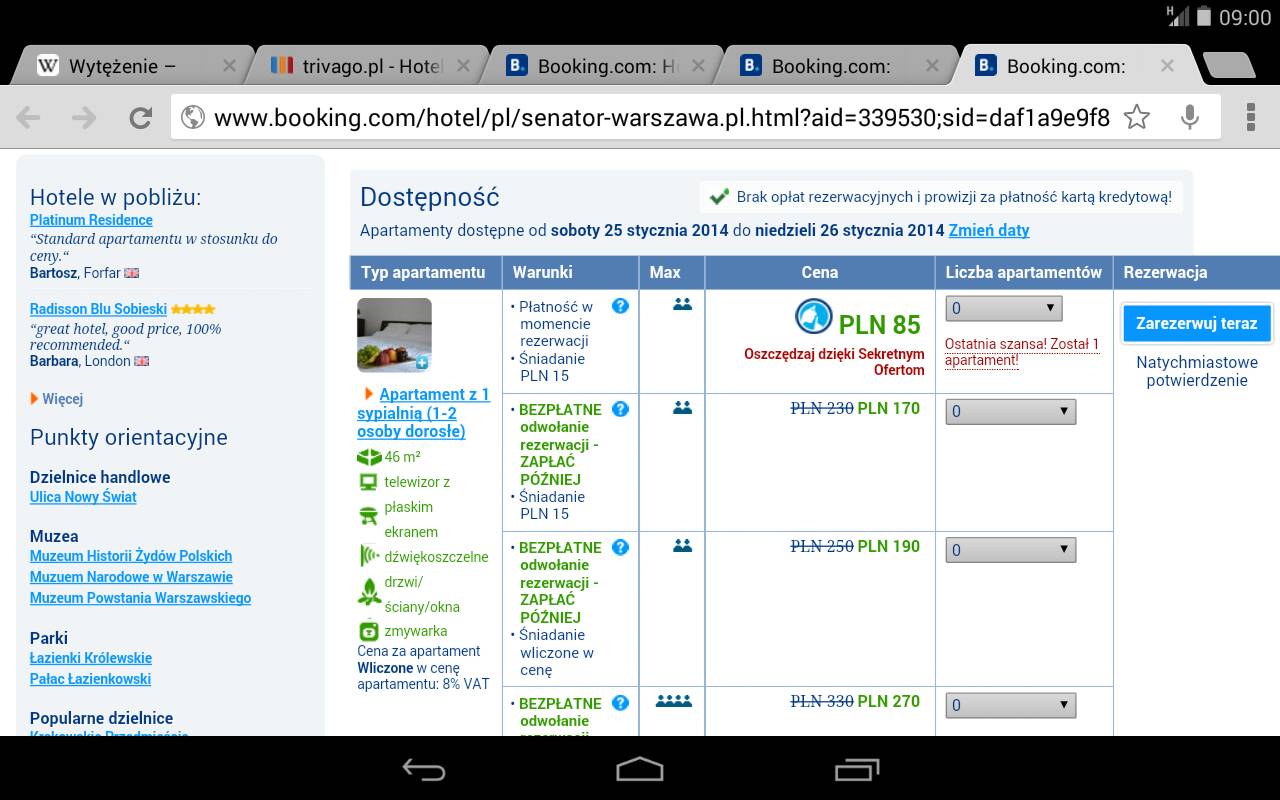
Task: Open the Muzeum Narodowe w Warszawie link
Action: click(x=131, y=577)
